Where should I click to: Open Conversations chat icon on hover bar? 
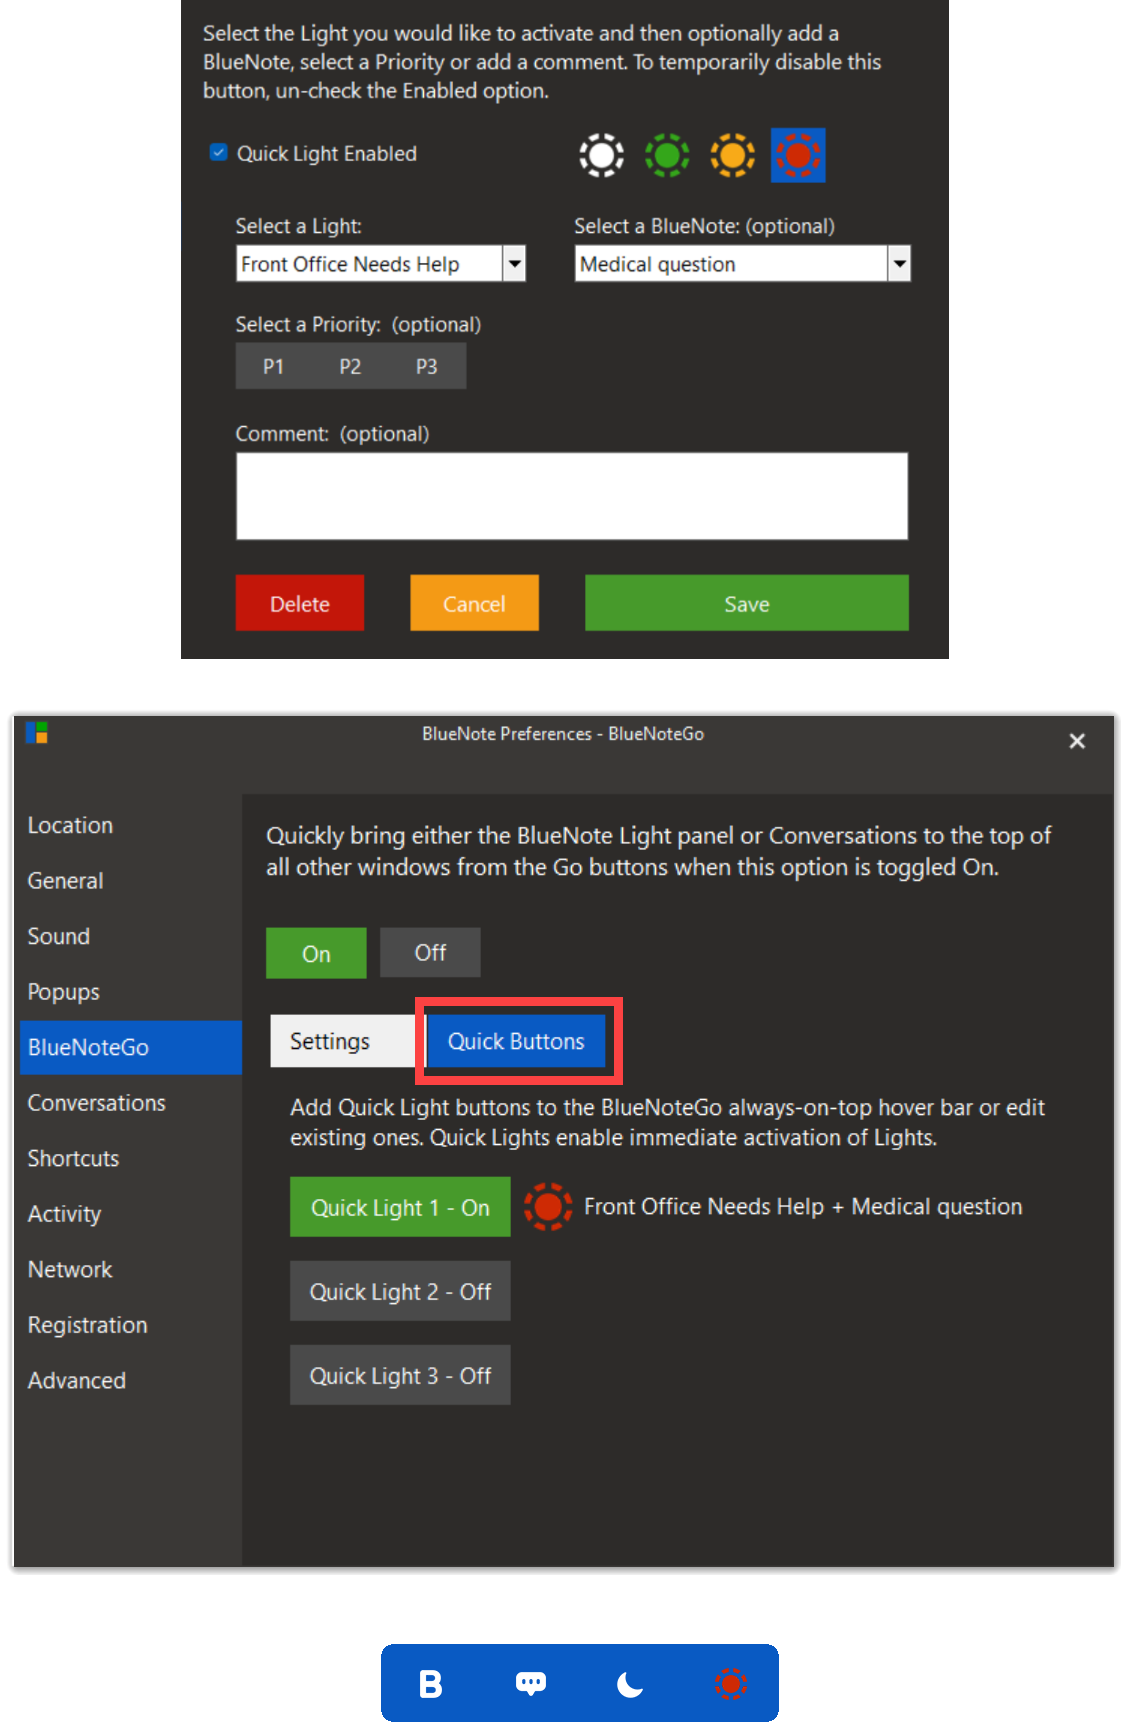pos(531,1684)
